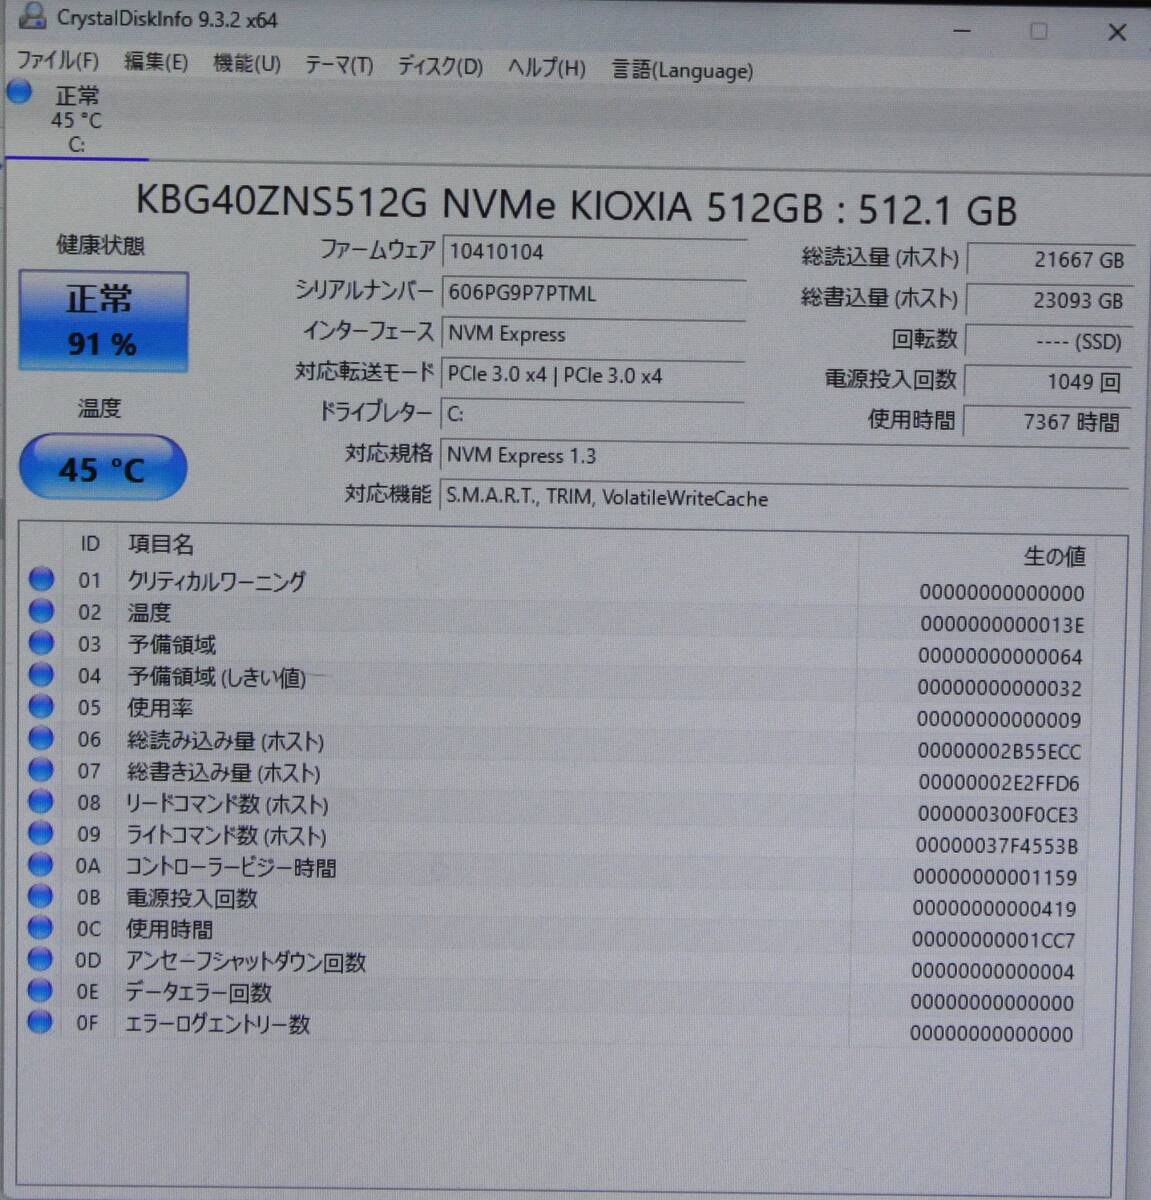Click raw value 00000002E2FFD6

click(x=999, y=783)
